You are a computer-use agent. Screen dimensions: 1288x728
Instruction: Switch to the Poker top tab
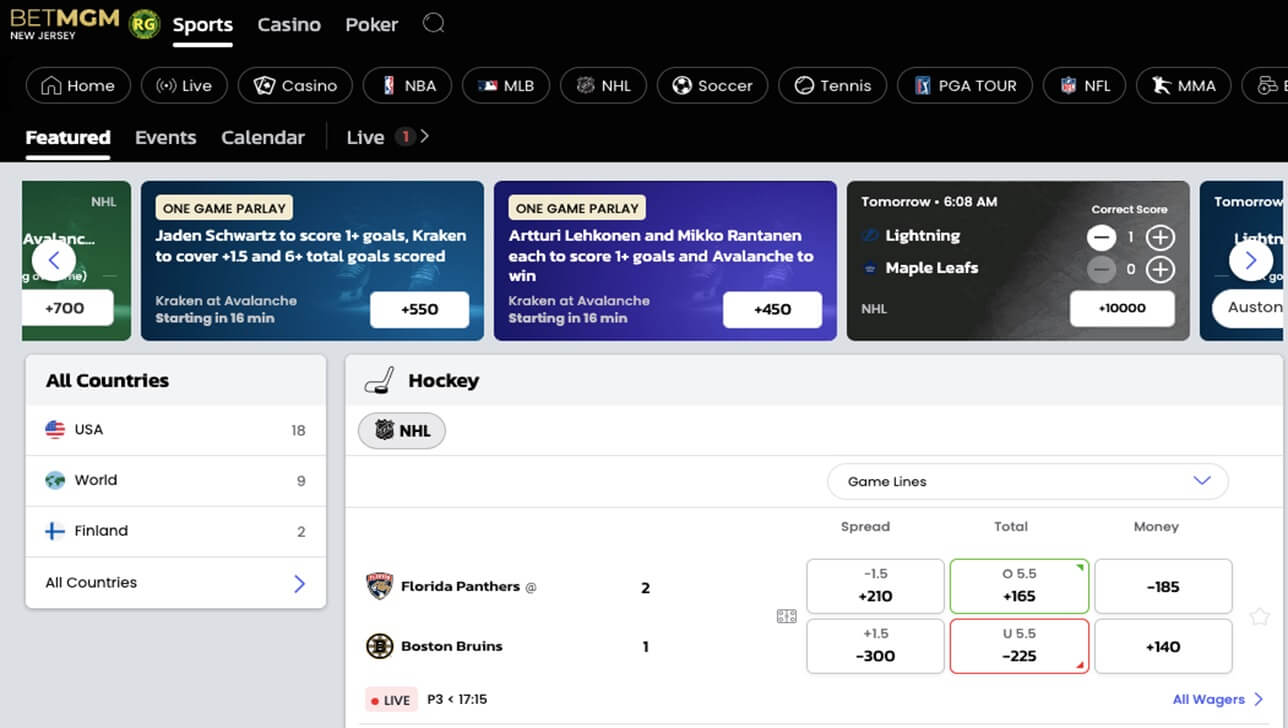point(372,24)
